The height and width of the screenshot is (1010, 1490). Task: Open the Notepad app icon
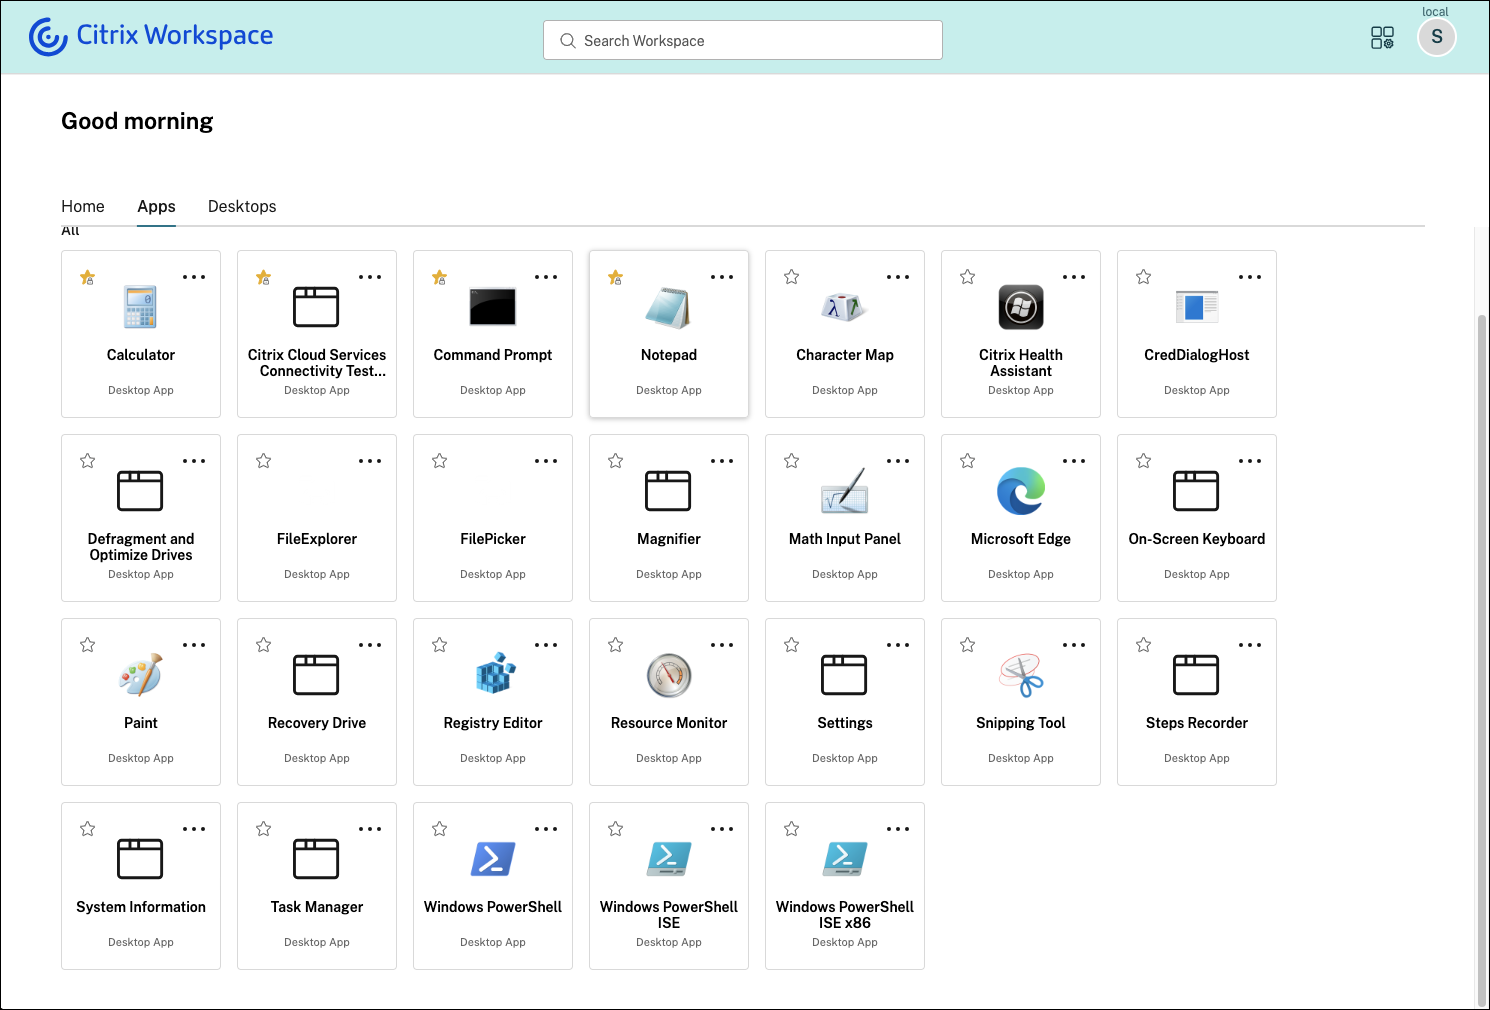click(x=668, y=307)
